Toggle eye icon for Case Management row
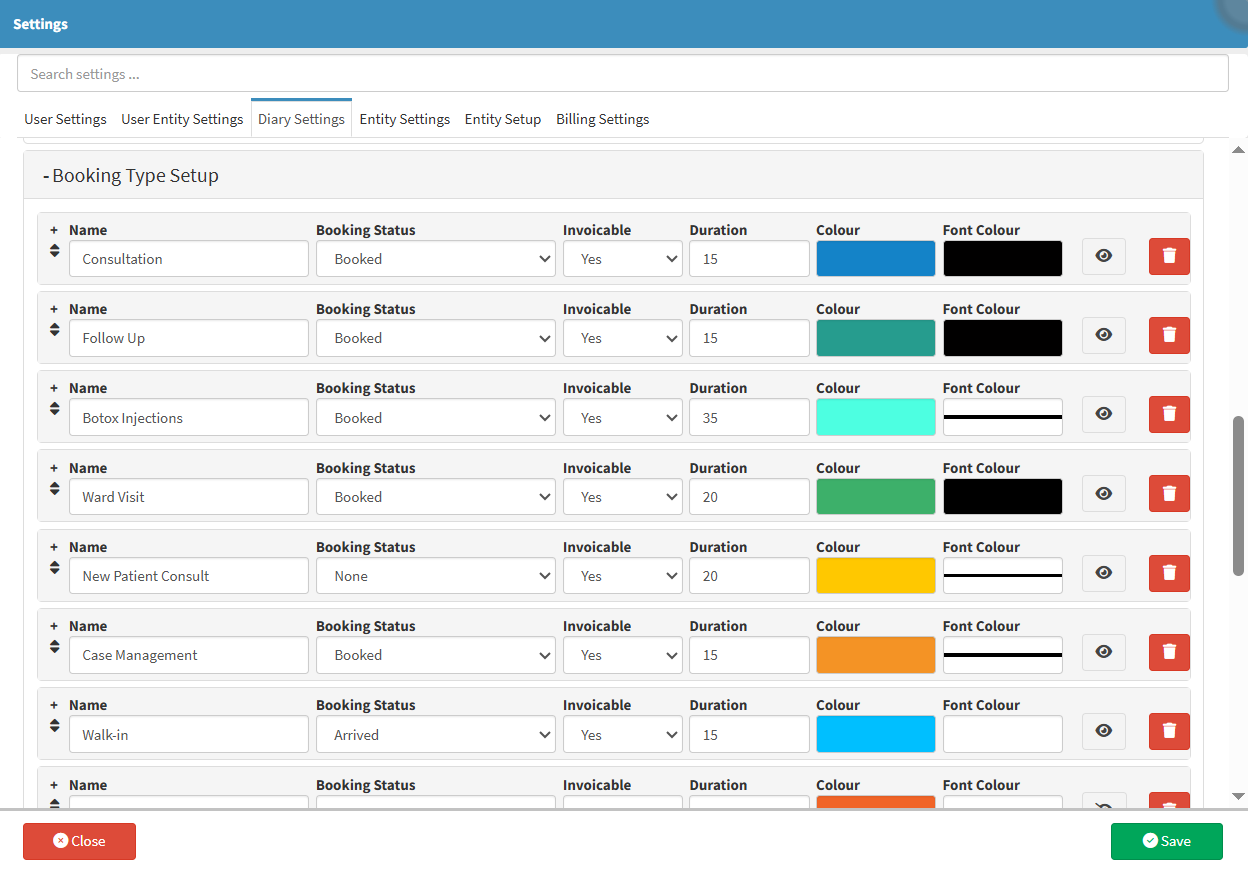Viewport: 1248px width, 873px height. (x=1103, y=653)
